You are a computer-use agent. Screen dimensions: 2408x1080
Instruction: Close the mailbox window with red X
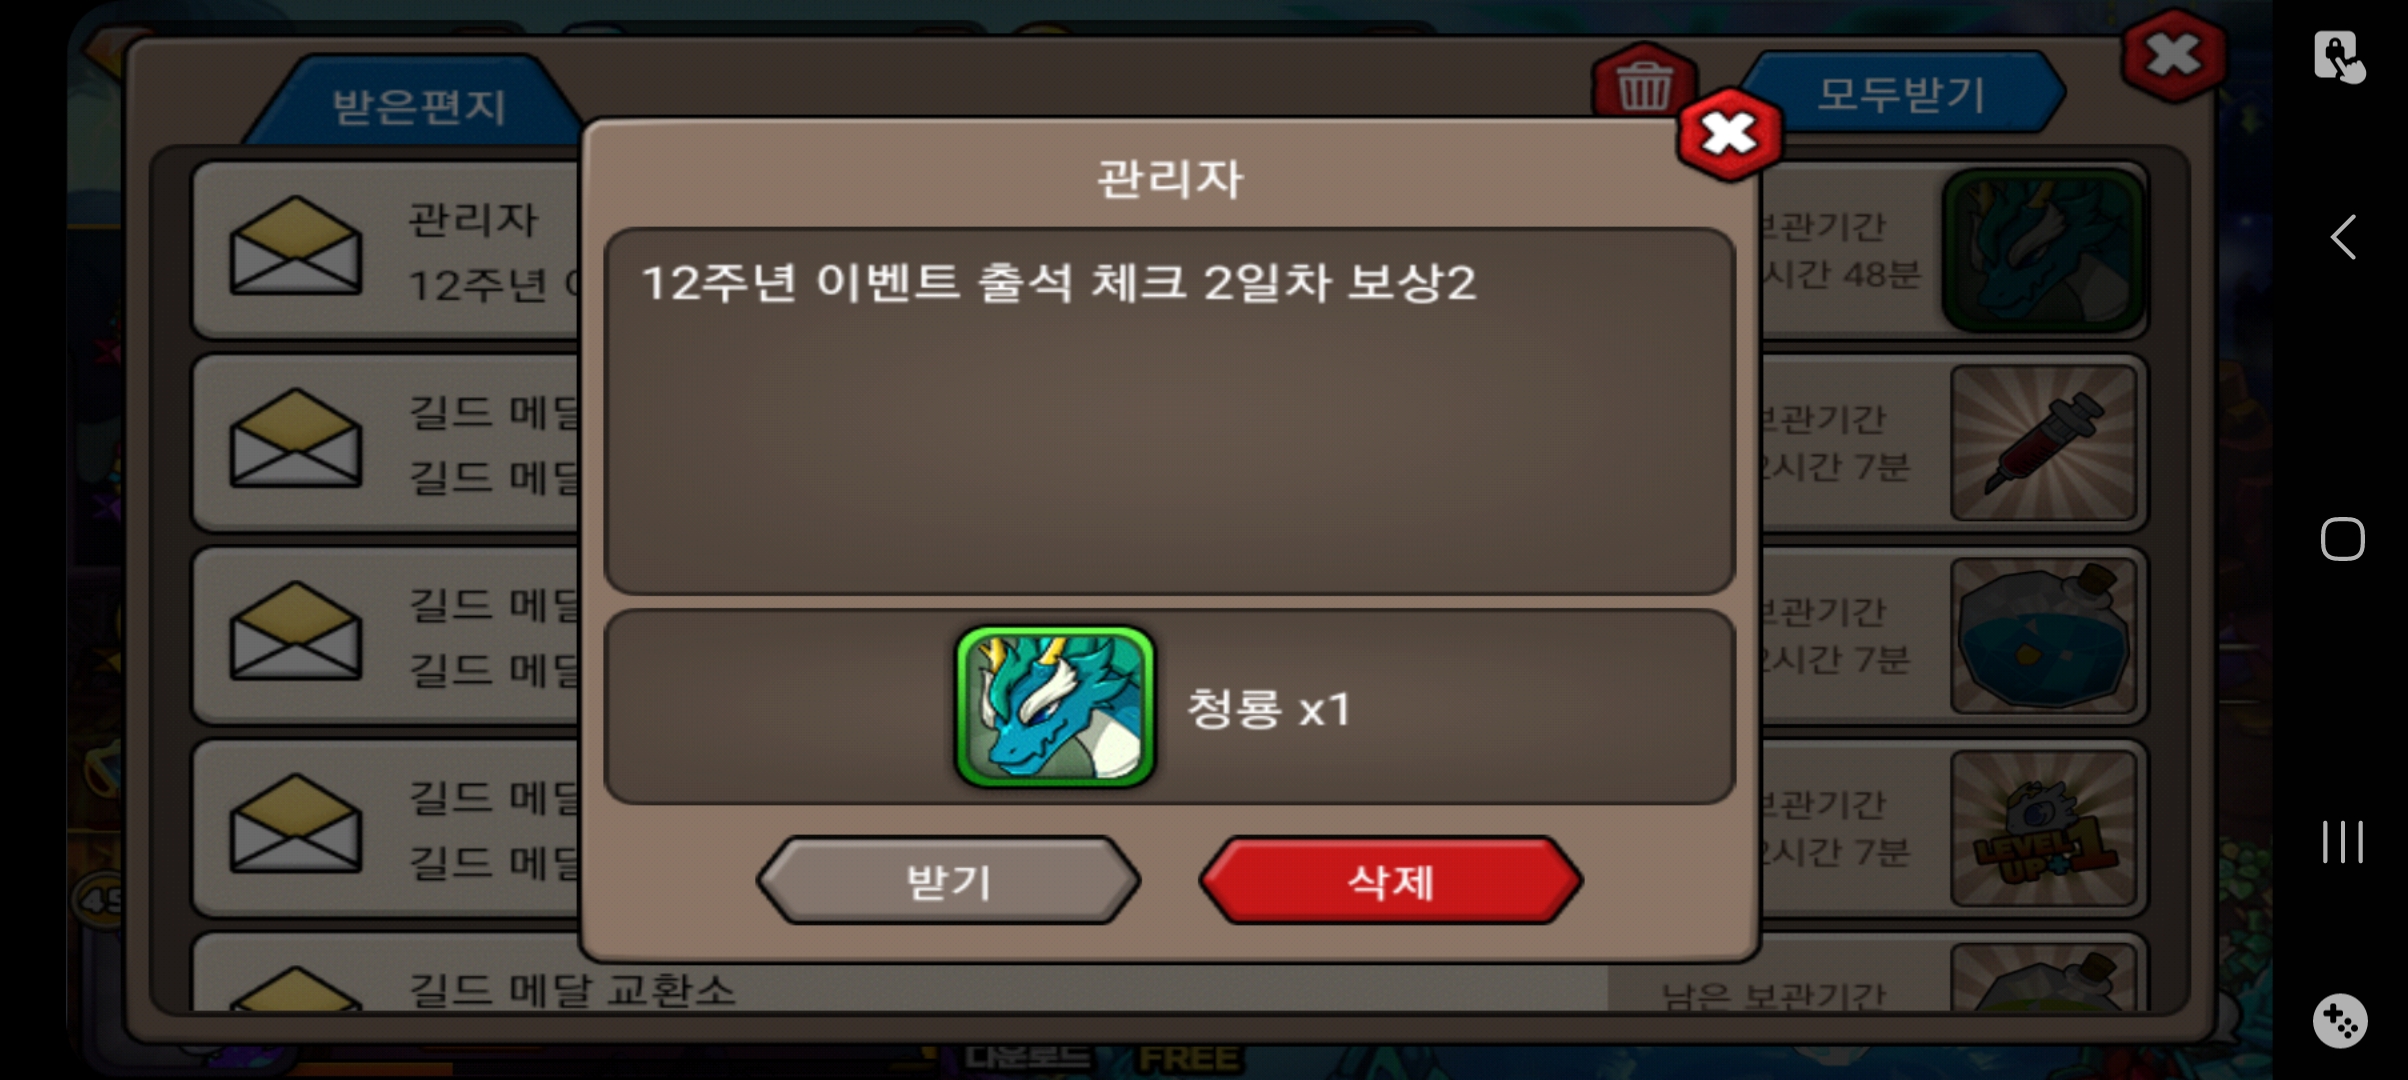tap(2173, 56)
